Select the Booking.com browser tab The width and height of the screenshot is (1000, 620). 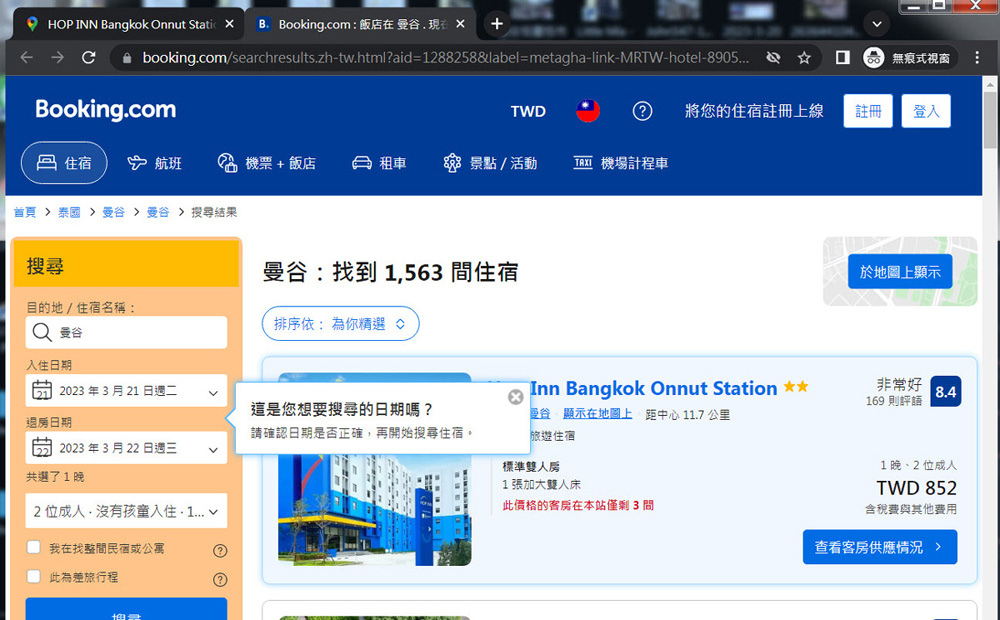coord(360,24)
